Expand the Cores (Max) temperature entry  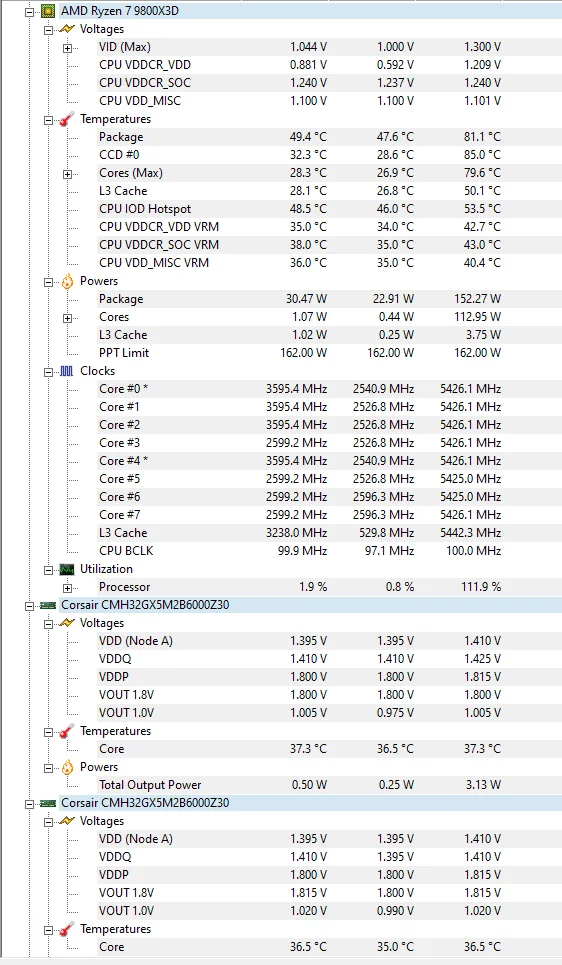click(x=68, y=174)
